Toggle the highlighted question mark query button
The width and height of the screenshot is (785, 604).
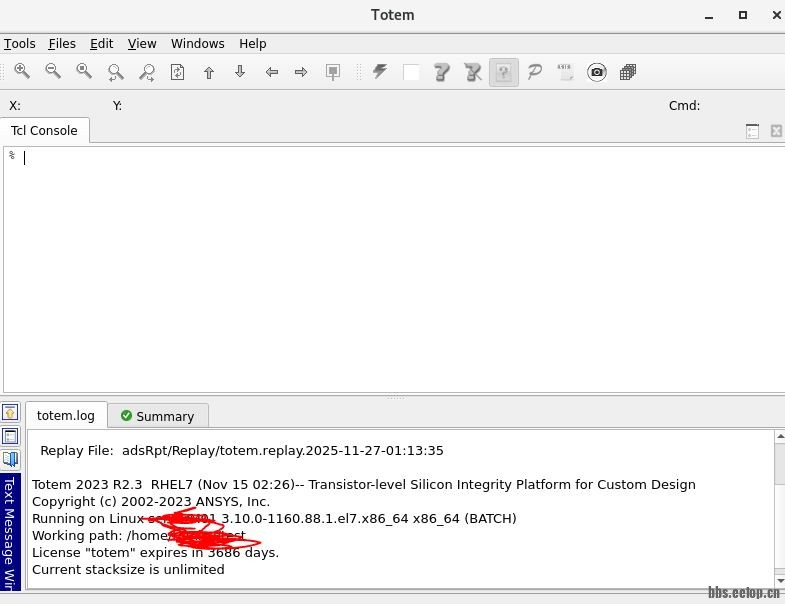(x=504, y=72)
